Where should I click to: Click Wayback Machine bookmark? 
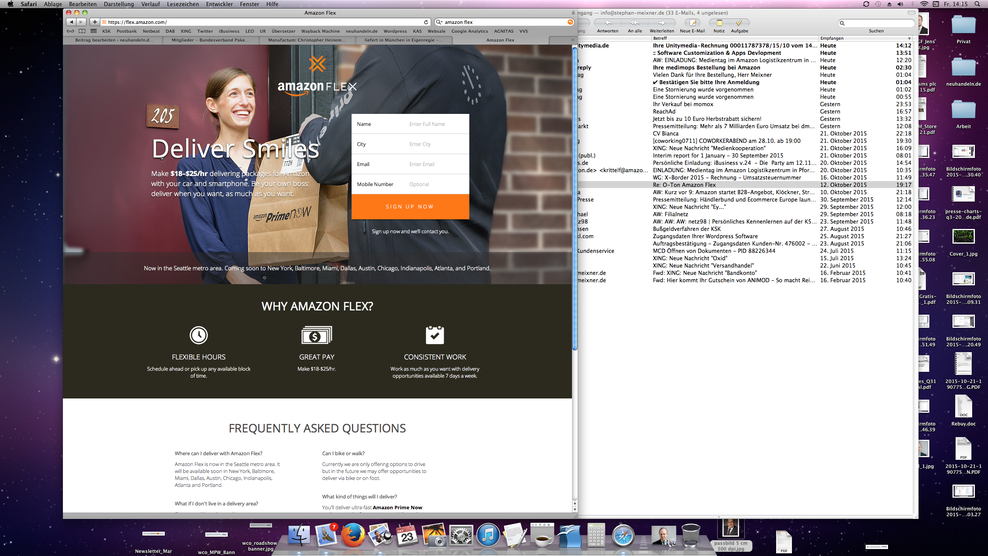point(320,31)
